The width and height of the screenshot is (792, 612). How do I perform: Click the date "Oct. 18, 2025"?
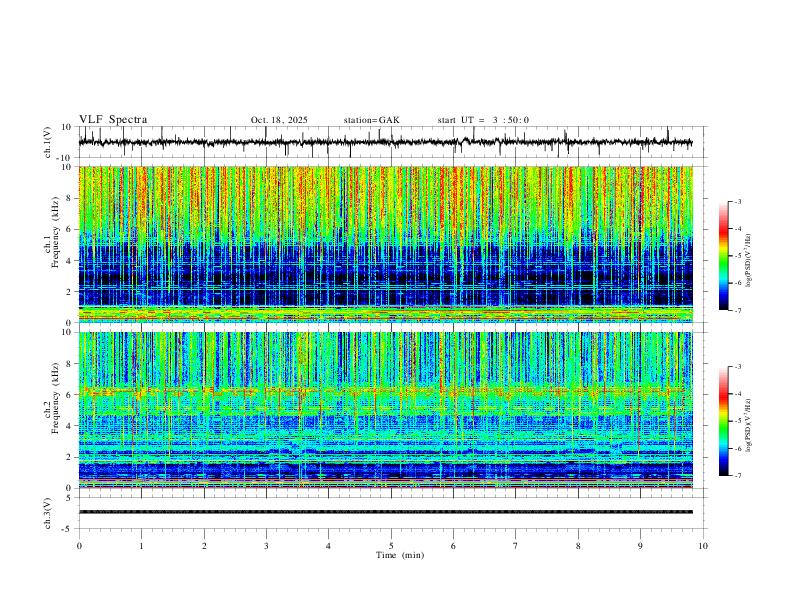pyautogui.click(x=279, y=120)
